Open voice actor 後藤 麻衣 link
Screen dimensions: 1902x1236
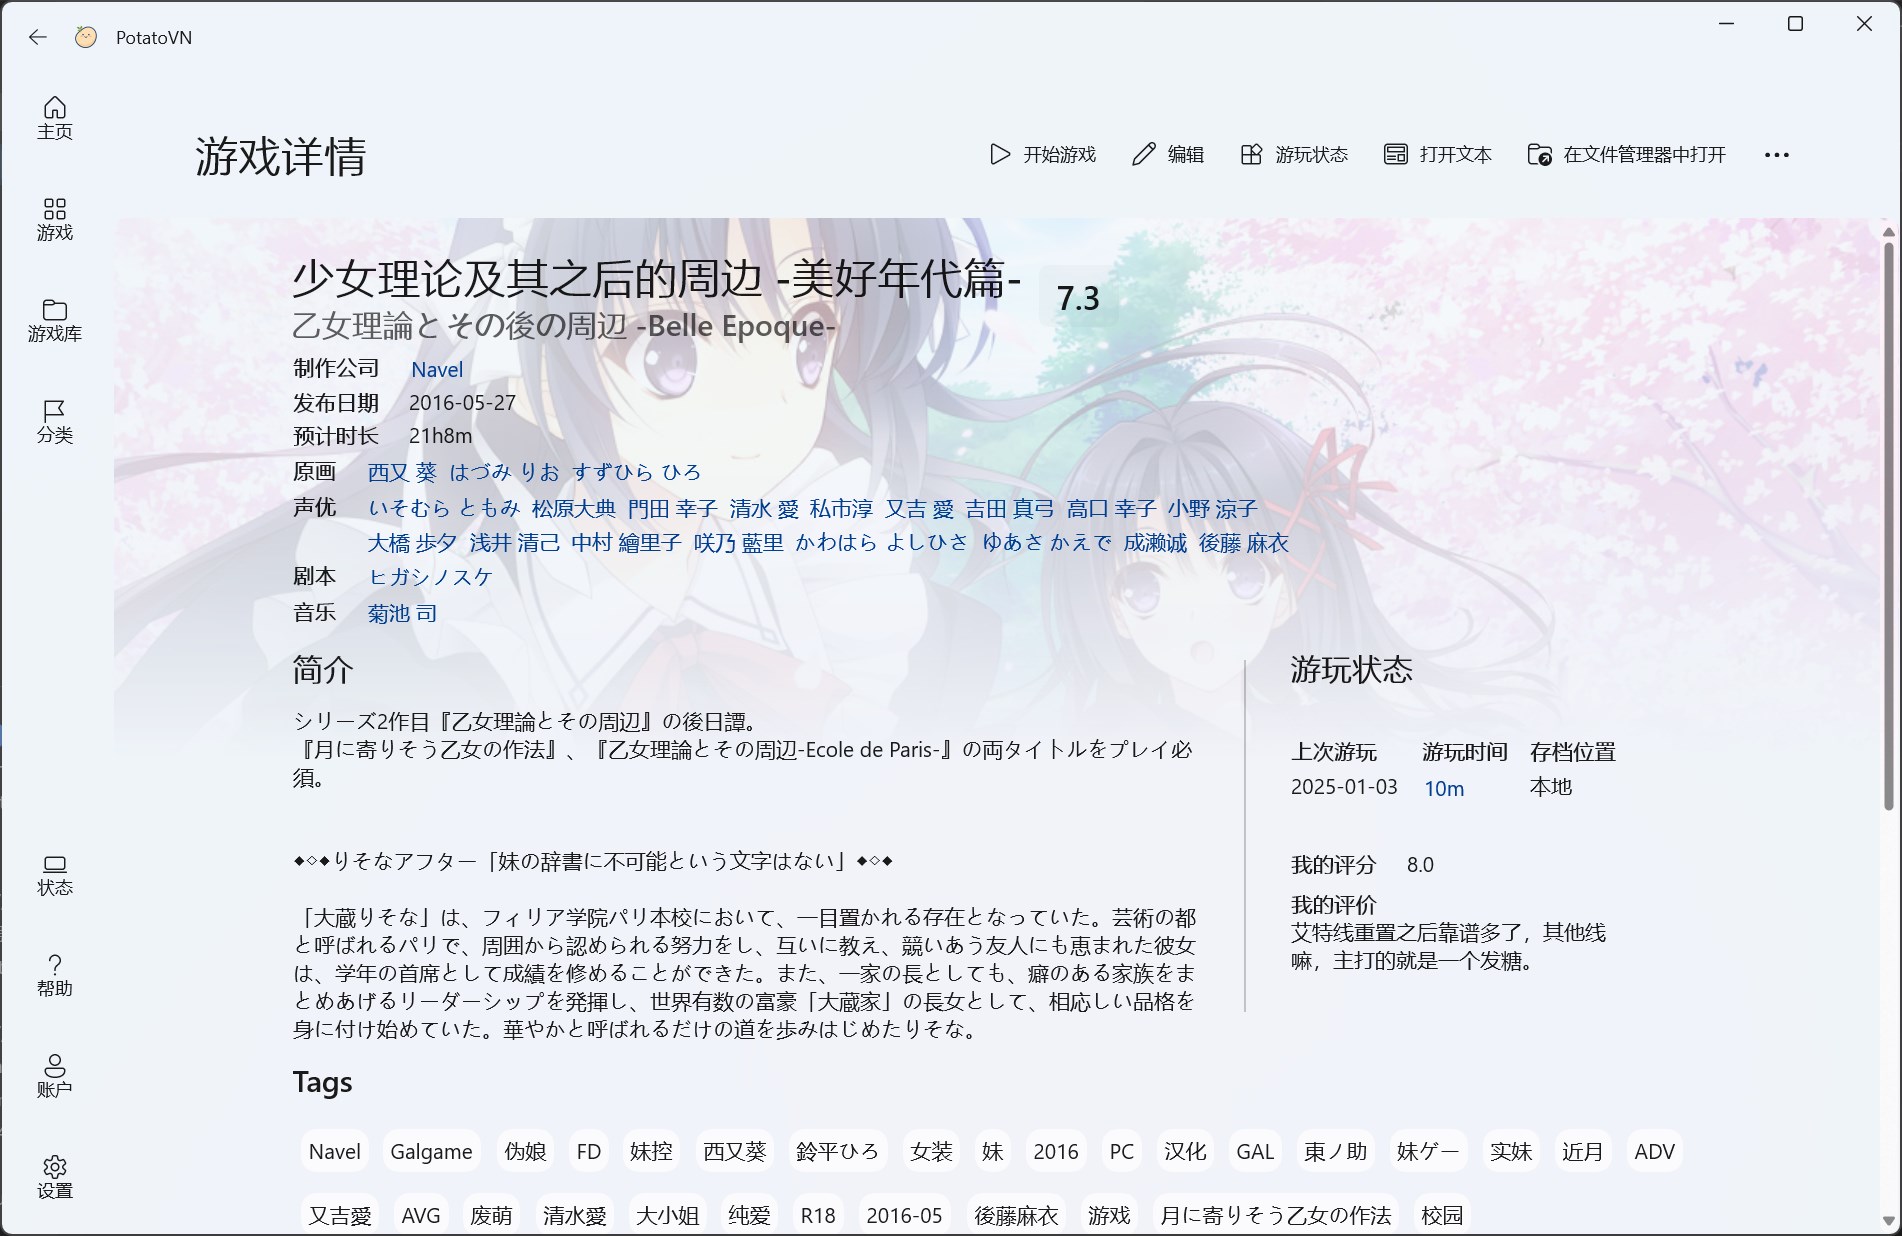pos(1244,543)
